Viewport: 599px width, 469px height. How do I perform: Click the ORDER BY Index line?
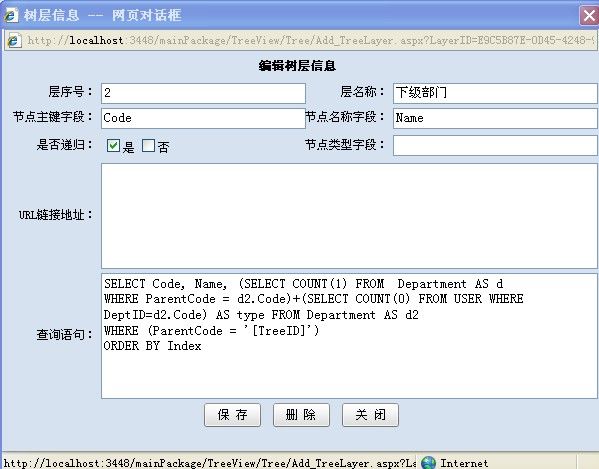point(152,346)
